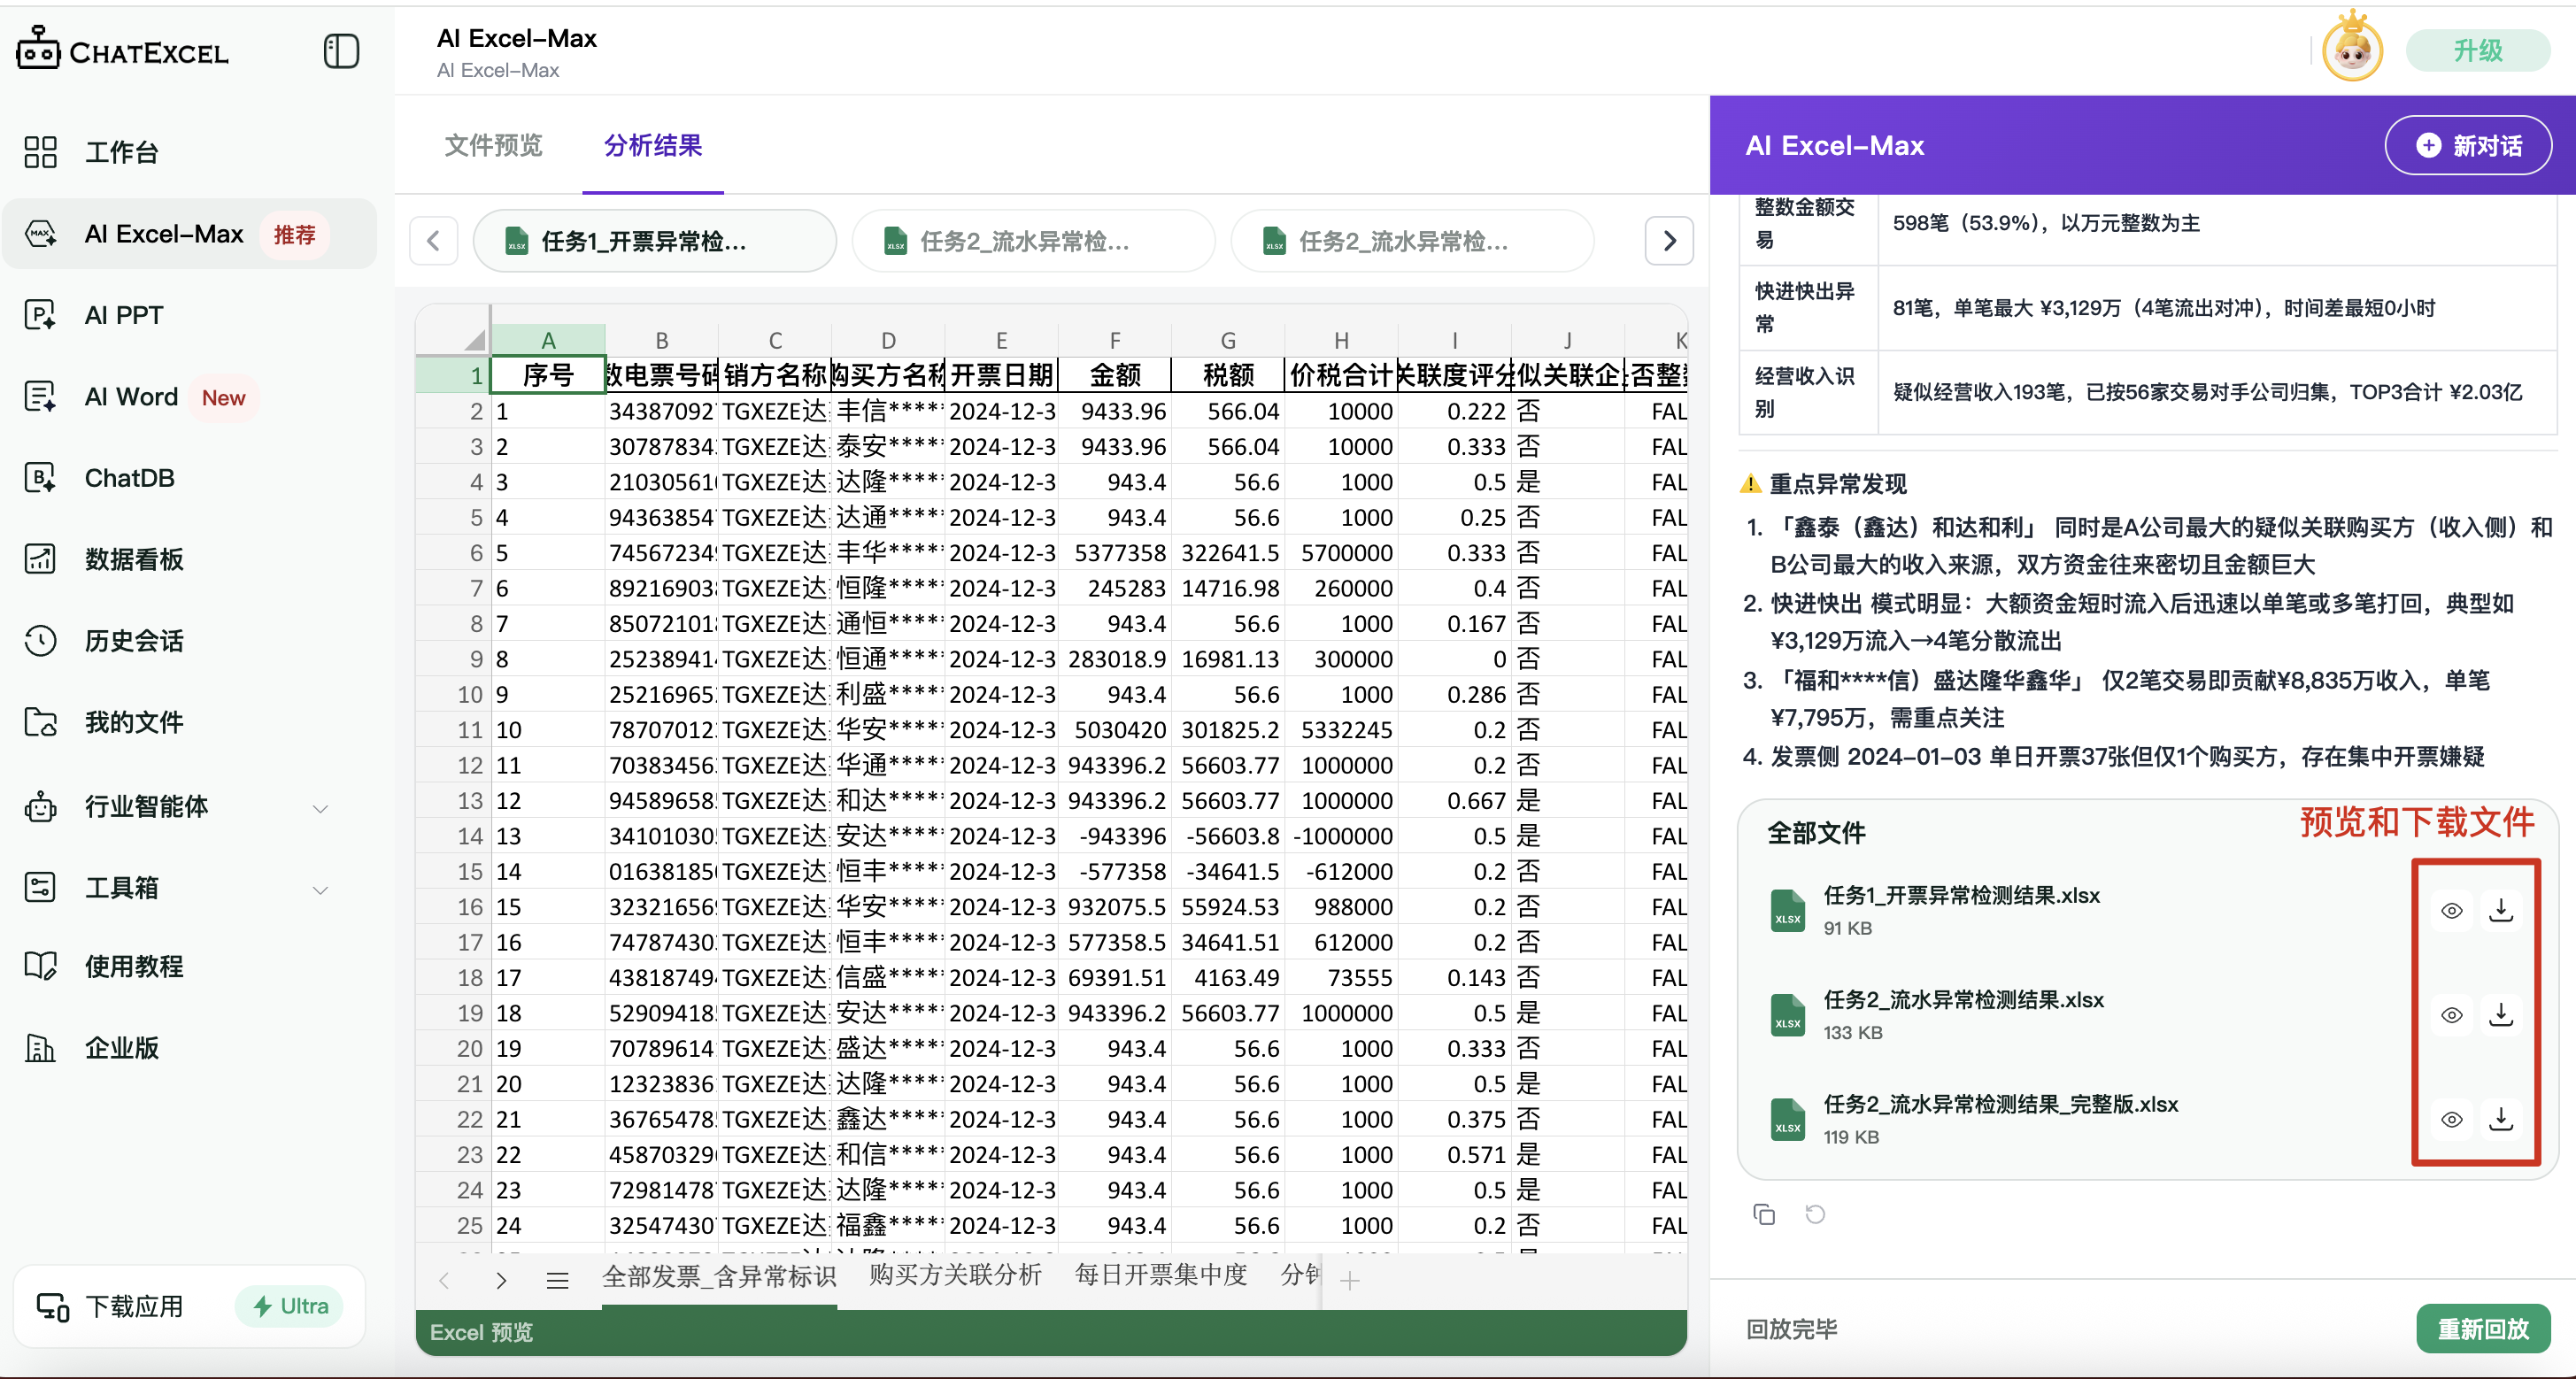
Task: Open the 每日开票集中度 sheet
Action: [x=1161, y=1274]
